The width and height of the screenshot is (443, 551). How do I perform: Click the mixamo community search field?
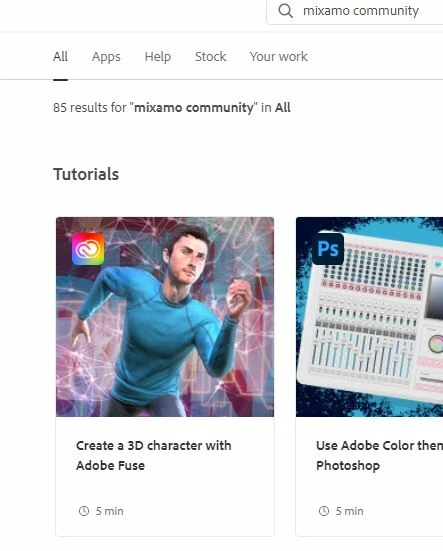click(355, 11)
